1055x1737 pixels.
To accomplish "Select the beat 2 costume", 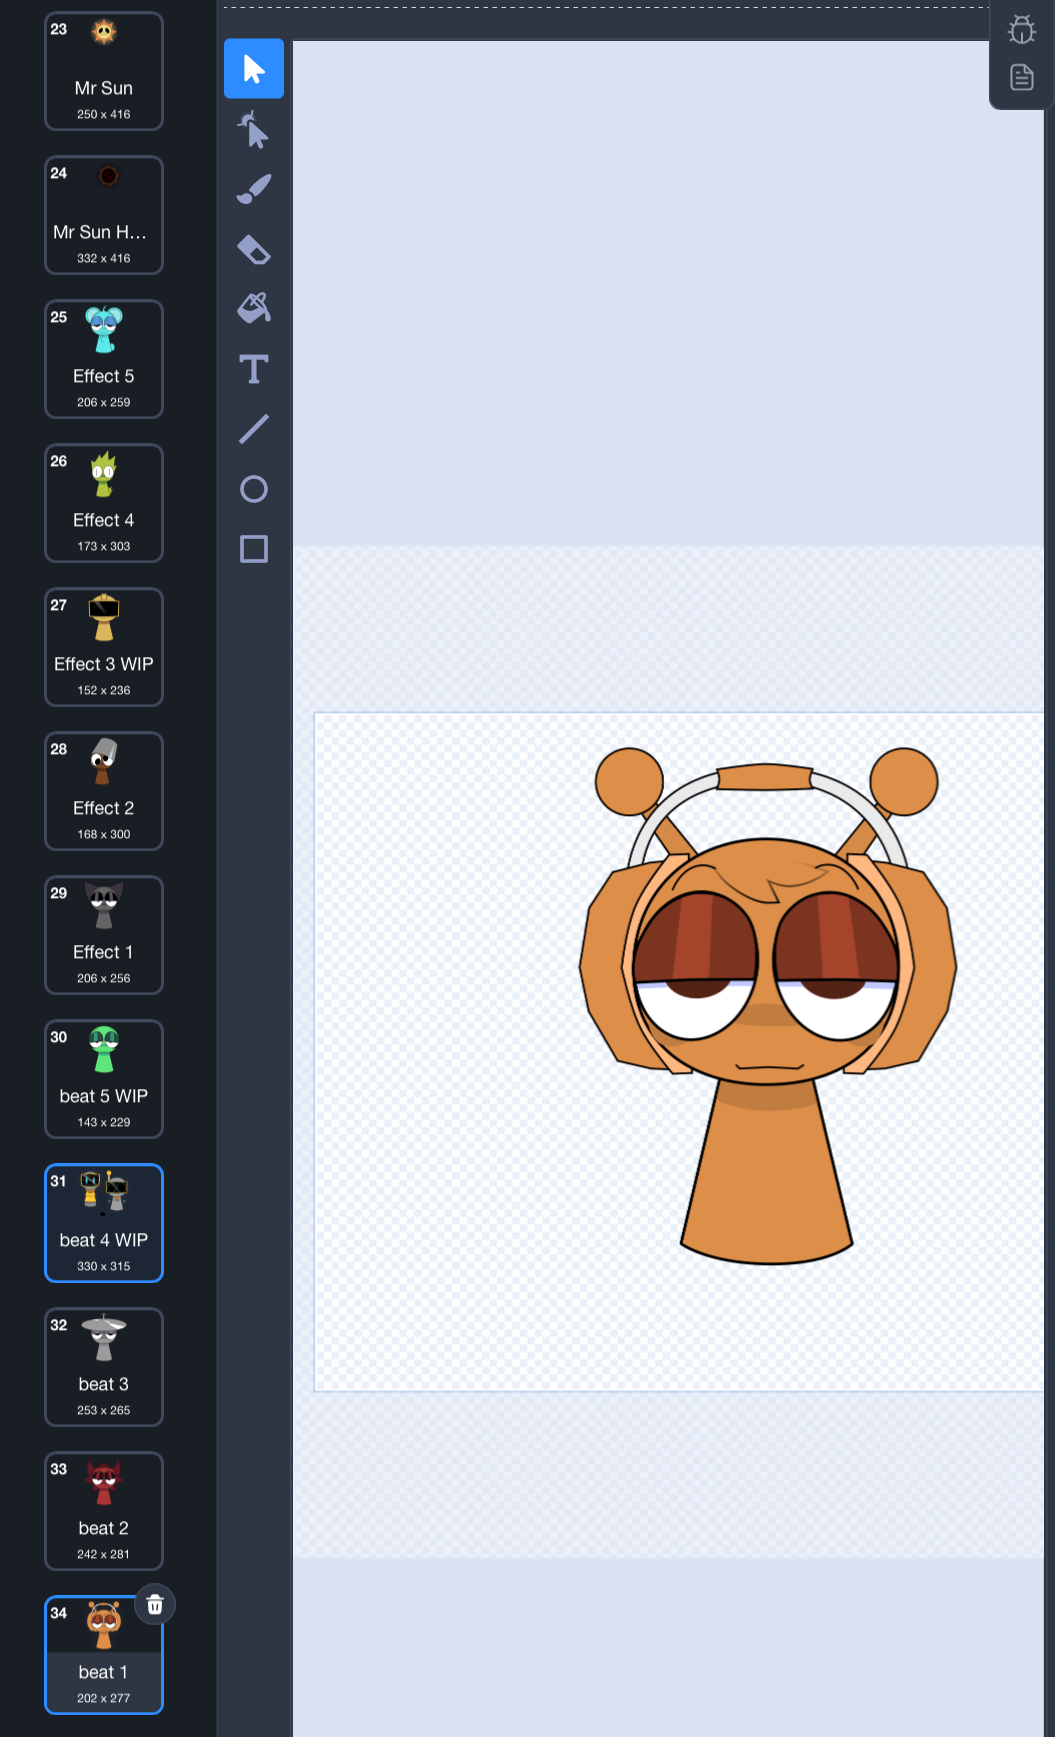I will [104, 1511].
